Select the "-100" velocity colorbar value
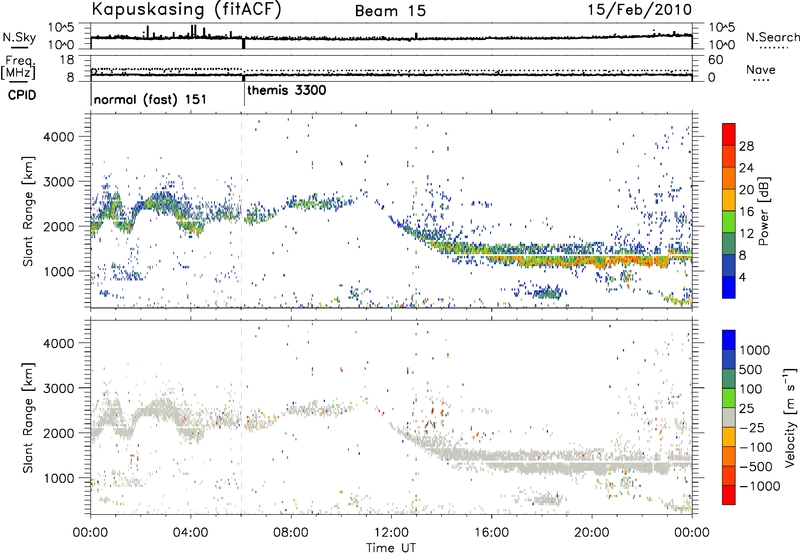 756,447
